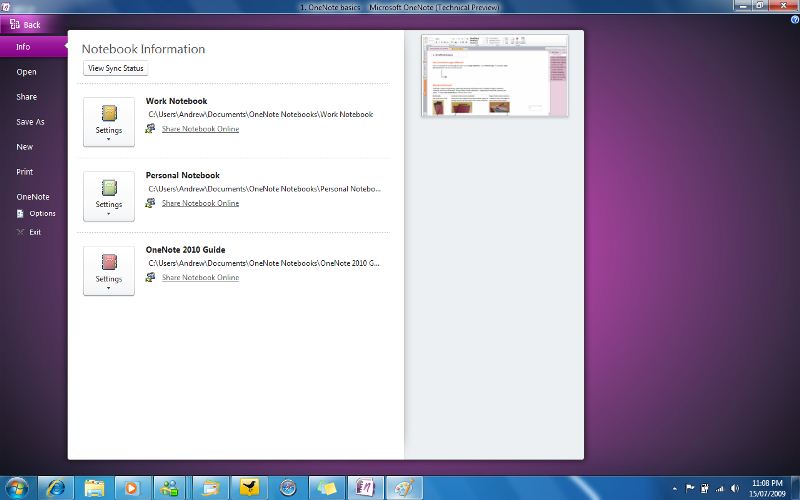
Task: Click the notebook page preview thumbnail
Action: [494, 76]
